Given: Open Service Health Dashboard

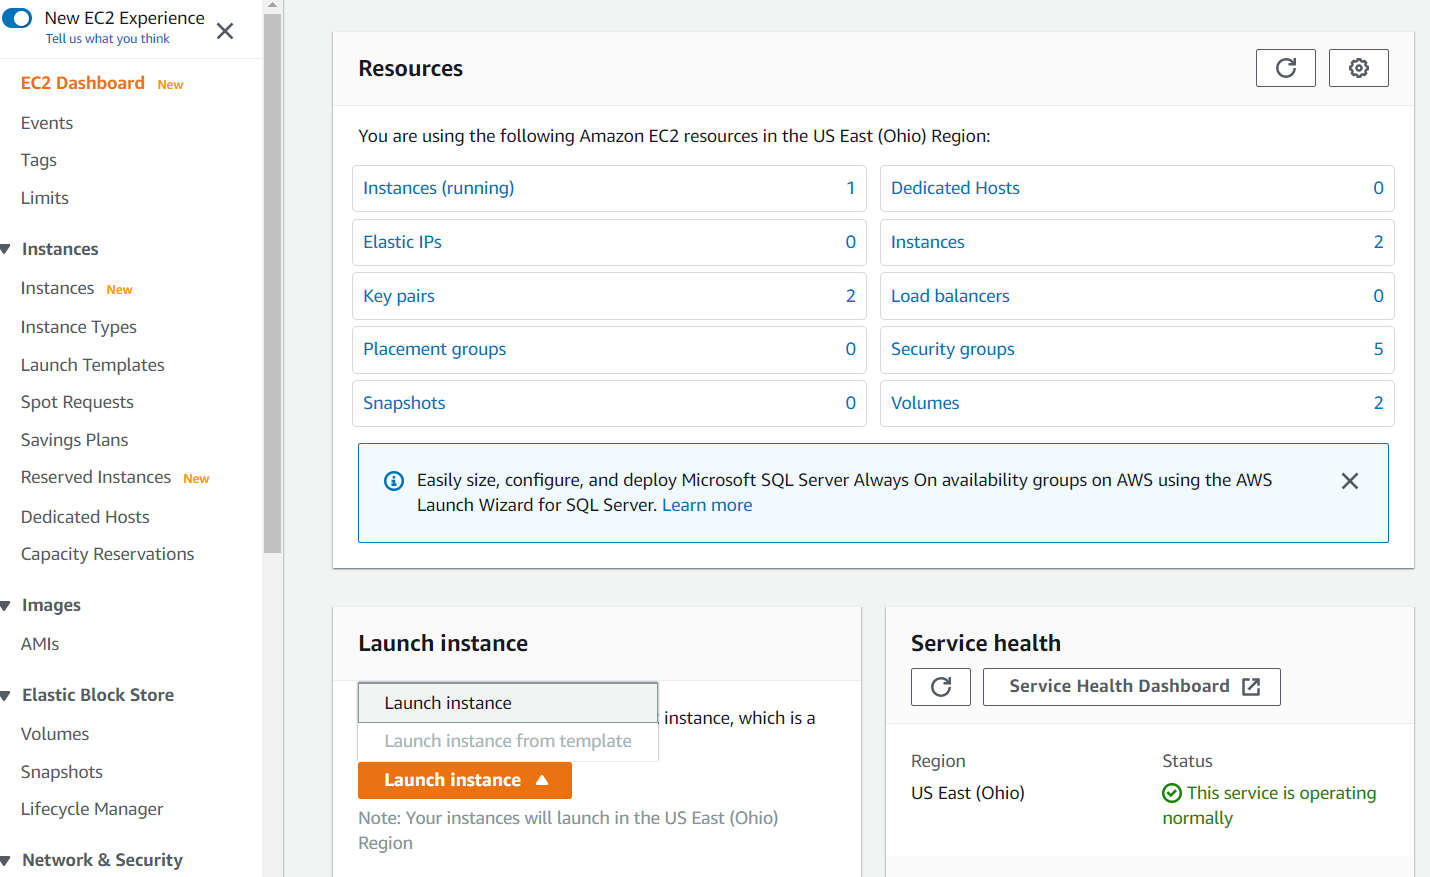Looking at the screenshot, I should click(1131, 687).
